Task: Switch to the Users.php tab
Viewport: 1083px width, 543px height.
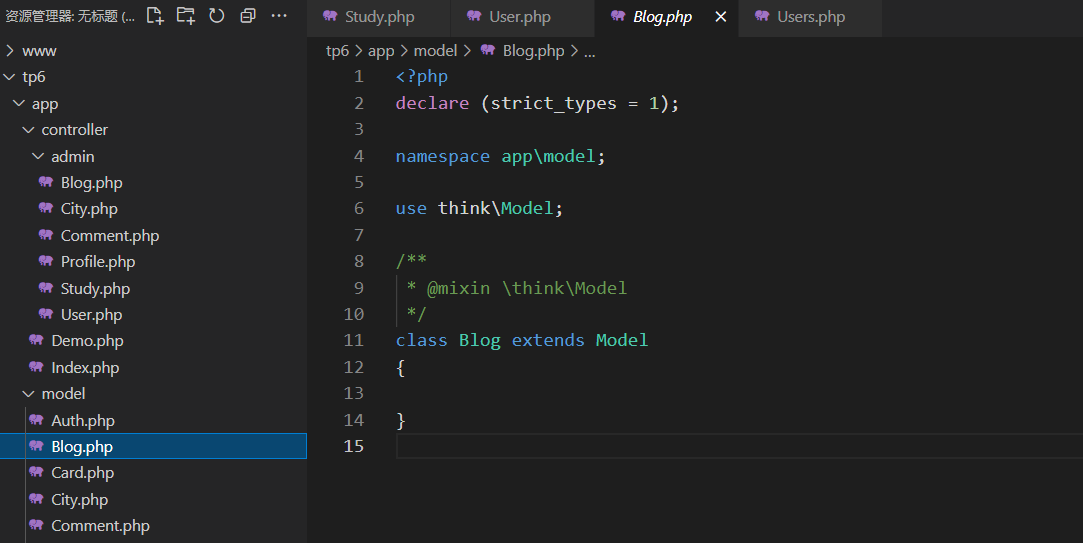Action: point(810,17)
